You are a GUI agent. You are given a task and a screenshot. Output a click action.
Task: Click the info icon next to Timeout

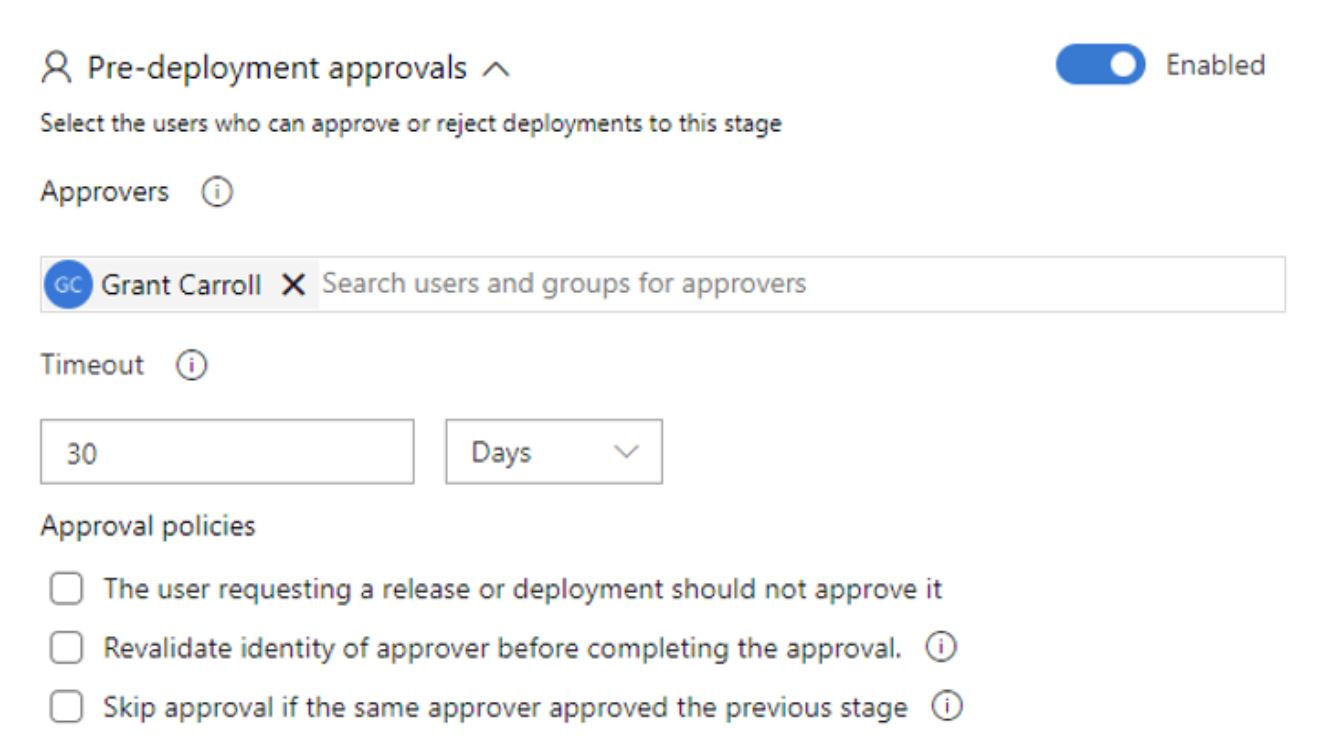pyautogui.click(x=191, y=366)
